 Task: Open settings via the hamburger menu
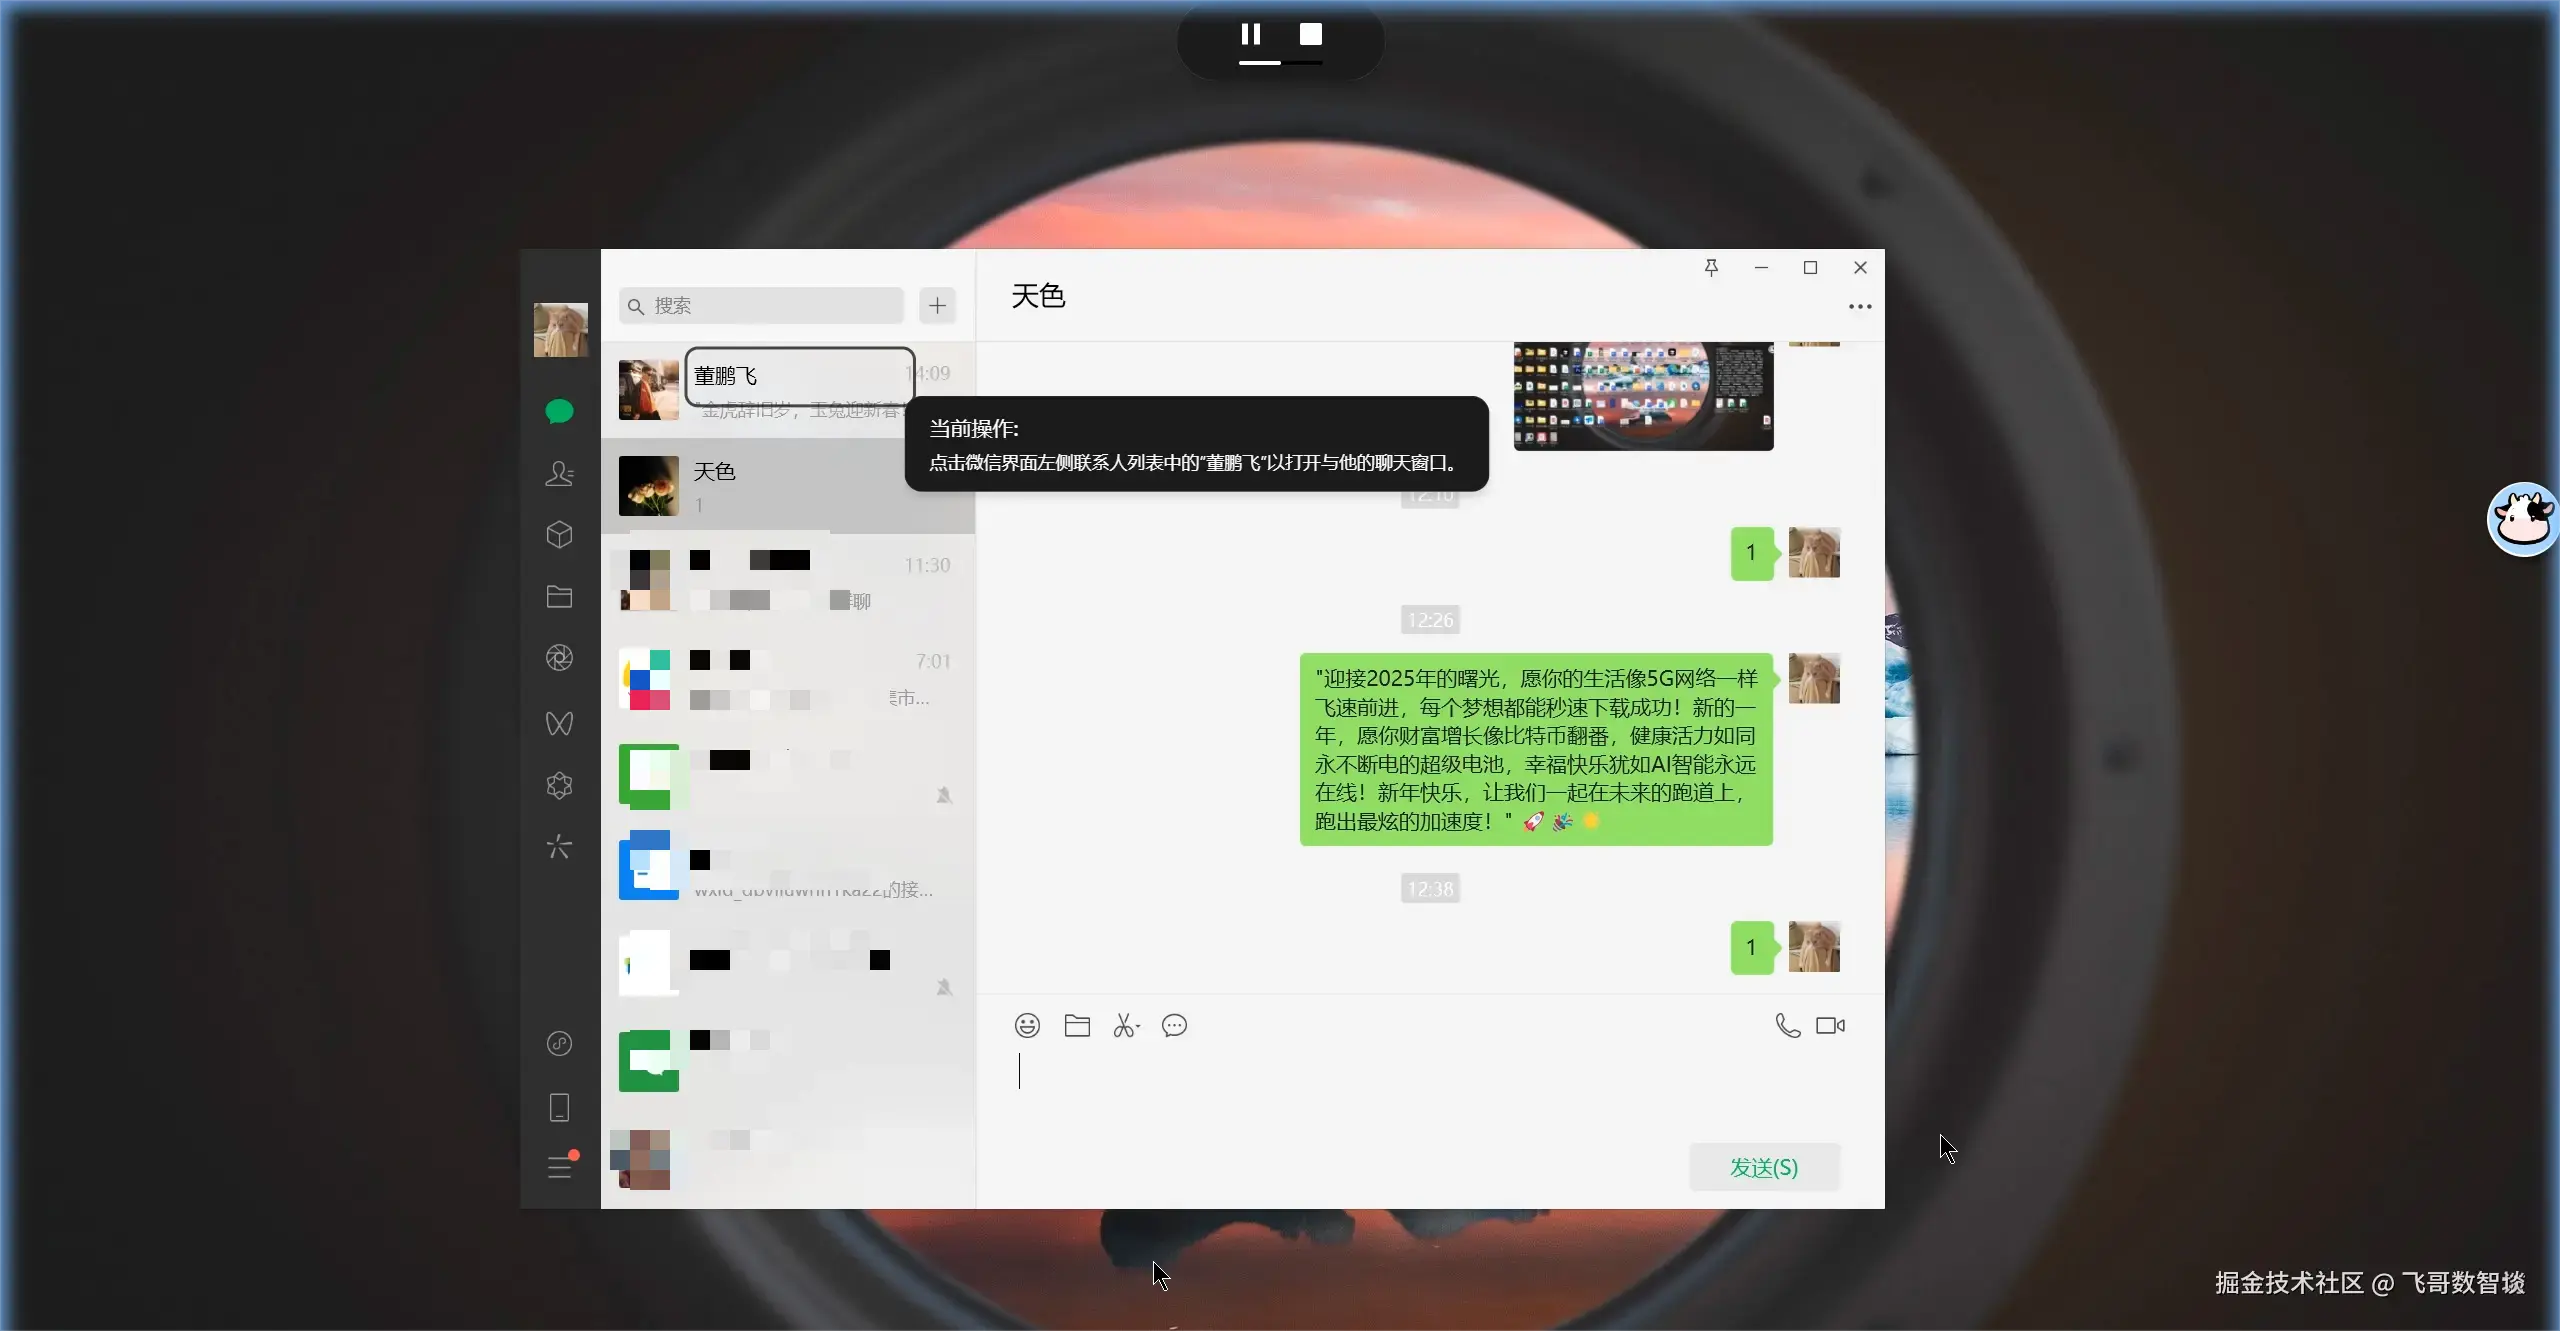click(x=561, y=1166)
